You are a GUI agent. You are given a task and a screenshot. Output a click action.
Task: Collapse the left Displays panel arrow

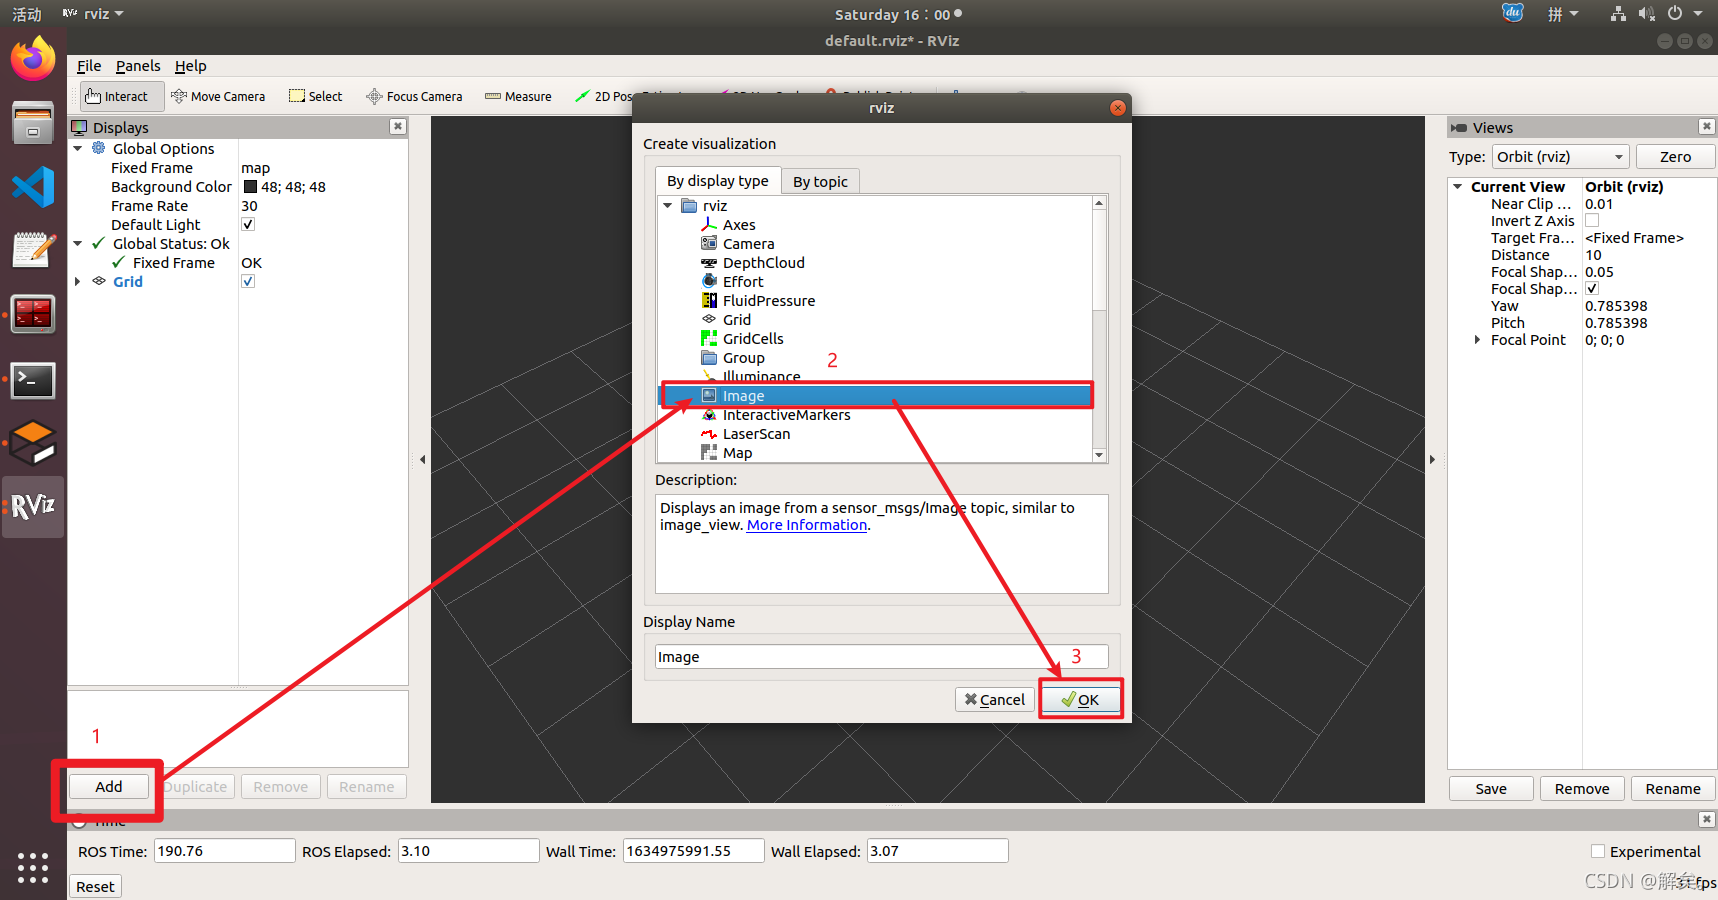pyautogui.click(x=422, y=460)
